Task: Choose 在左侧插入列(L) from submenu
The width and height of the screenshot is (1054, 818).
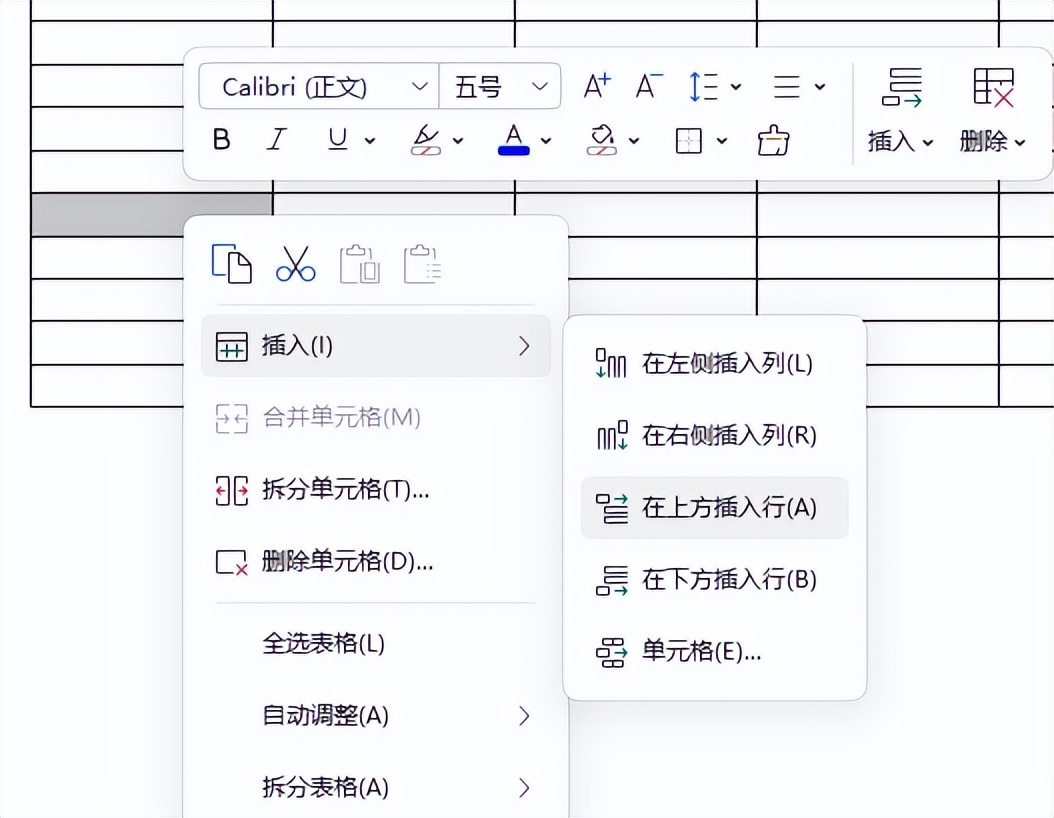Action: [714, 364]
